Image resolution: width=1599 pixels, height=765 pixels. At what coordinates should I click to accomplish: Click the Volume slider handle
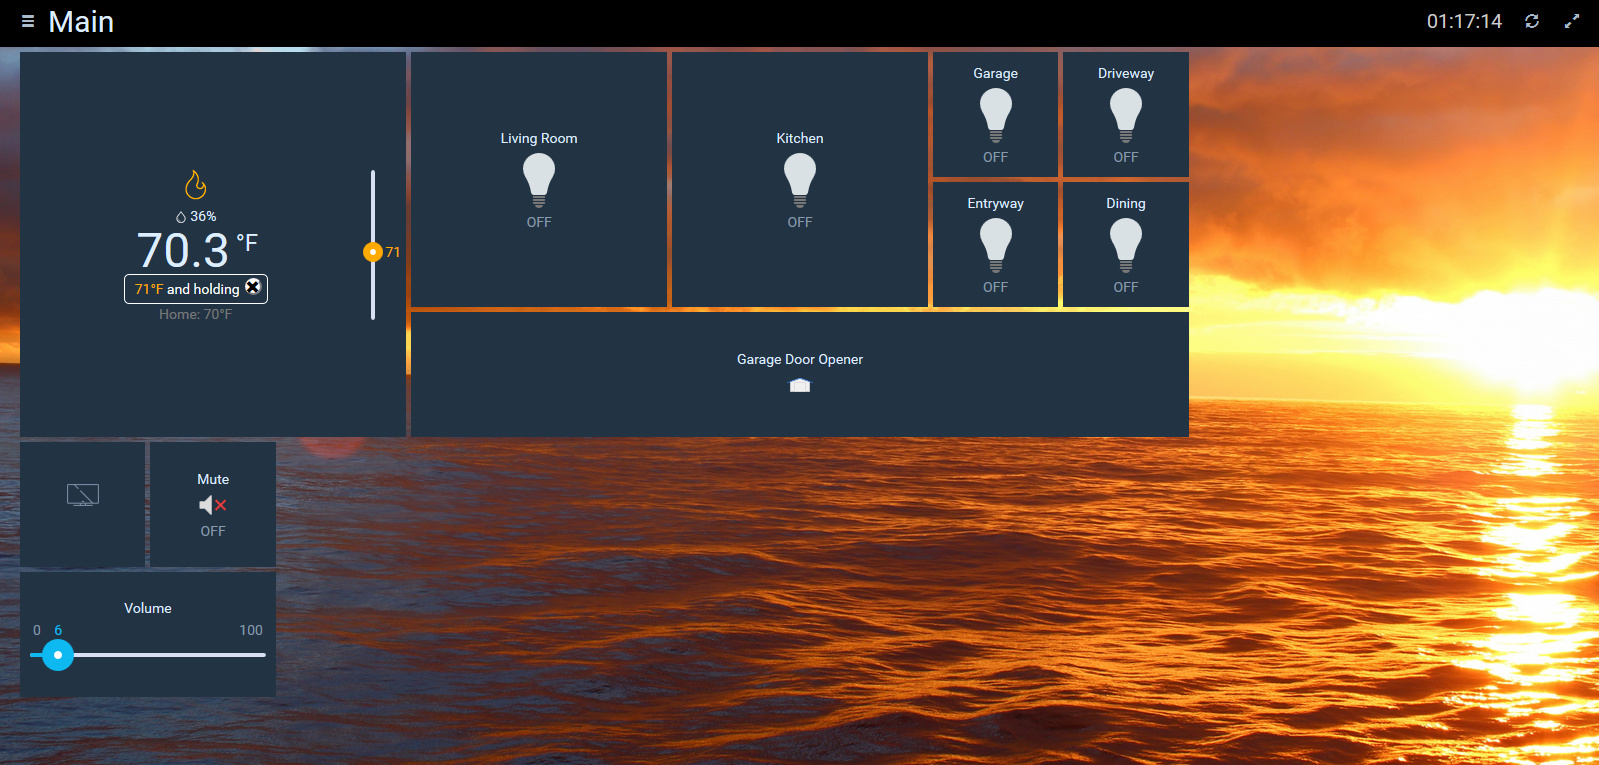(x=58, y=655)
